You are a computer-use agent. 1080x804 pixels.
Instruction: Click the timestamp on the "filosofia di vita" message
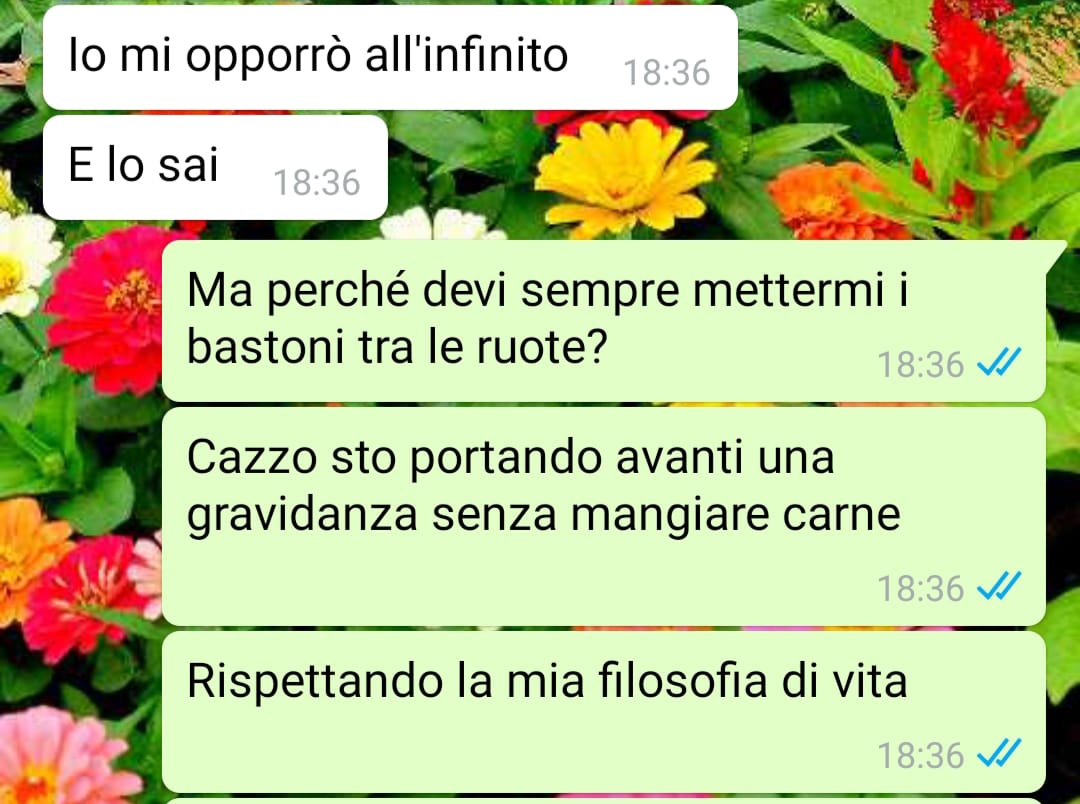[x=920, y=755]
